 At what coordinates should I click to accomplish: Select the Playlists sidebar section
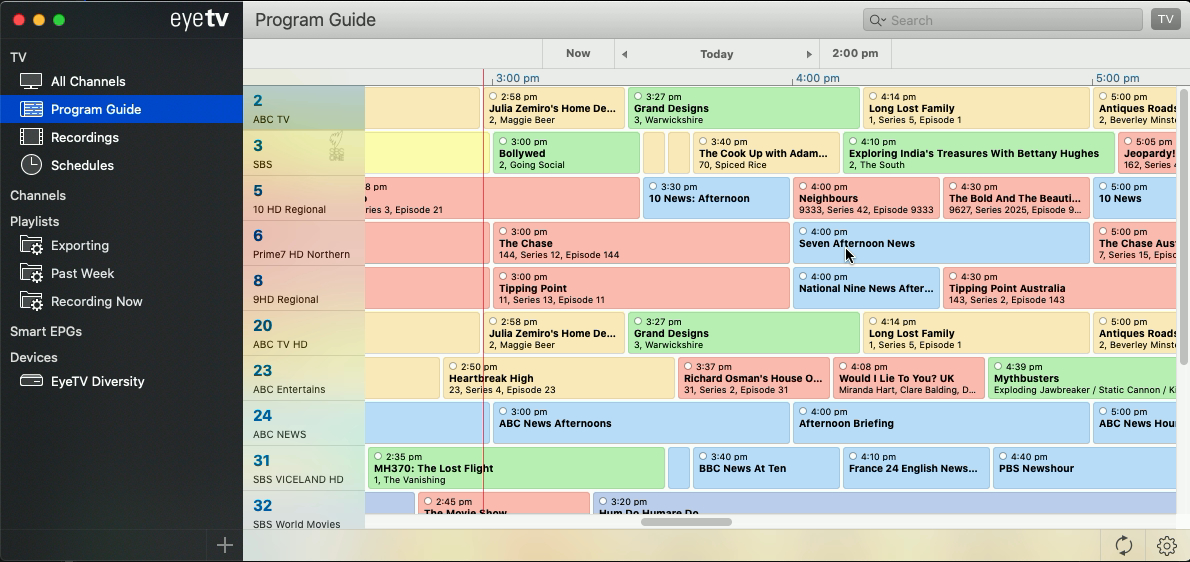(x=34, y=221)
